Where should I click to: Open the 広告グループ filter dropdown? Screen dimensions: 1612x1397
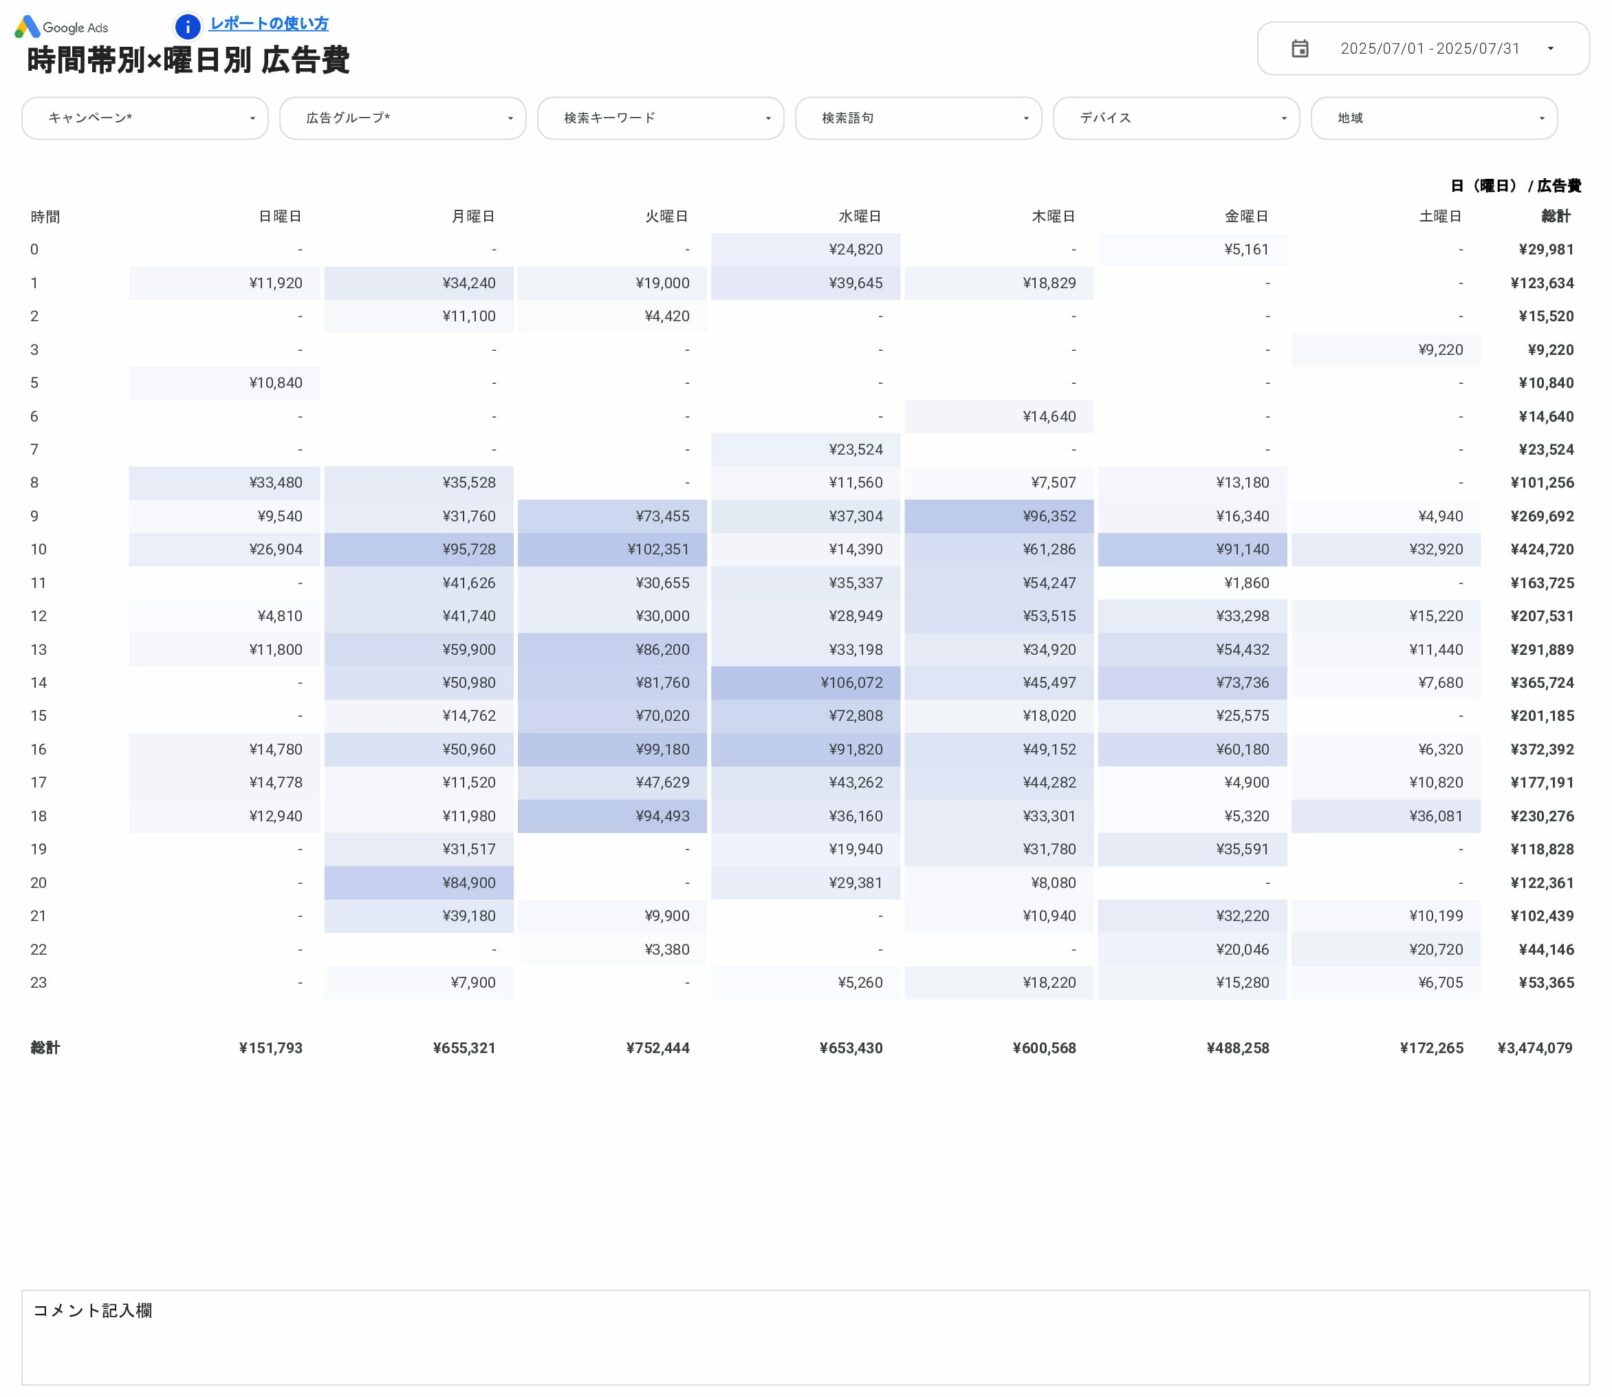[402, 118]
